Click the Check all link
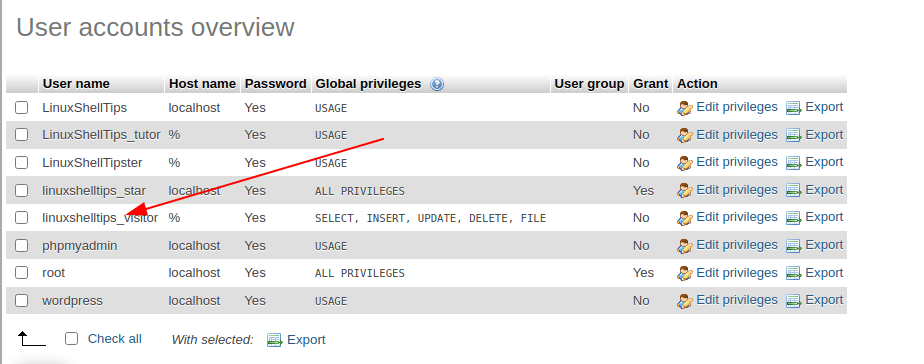This screenshot has width=924, height=364. pos(115,339)
